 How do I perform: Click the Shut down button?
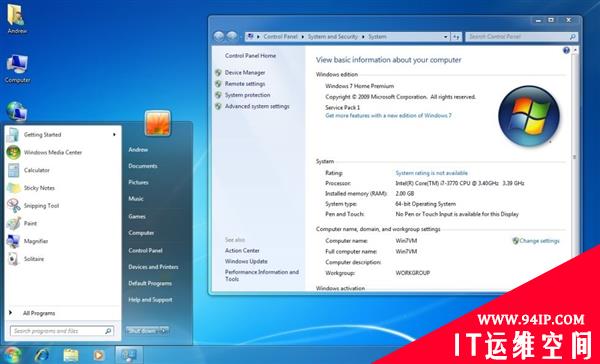click(x=143, y=331)
